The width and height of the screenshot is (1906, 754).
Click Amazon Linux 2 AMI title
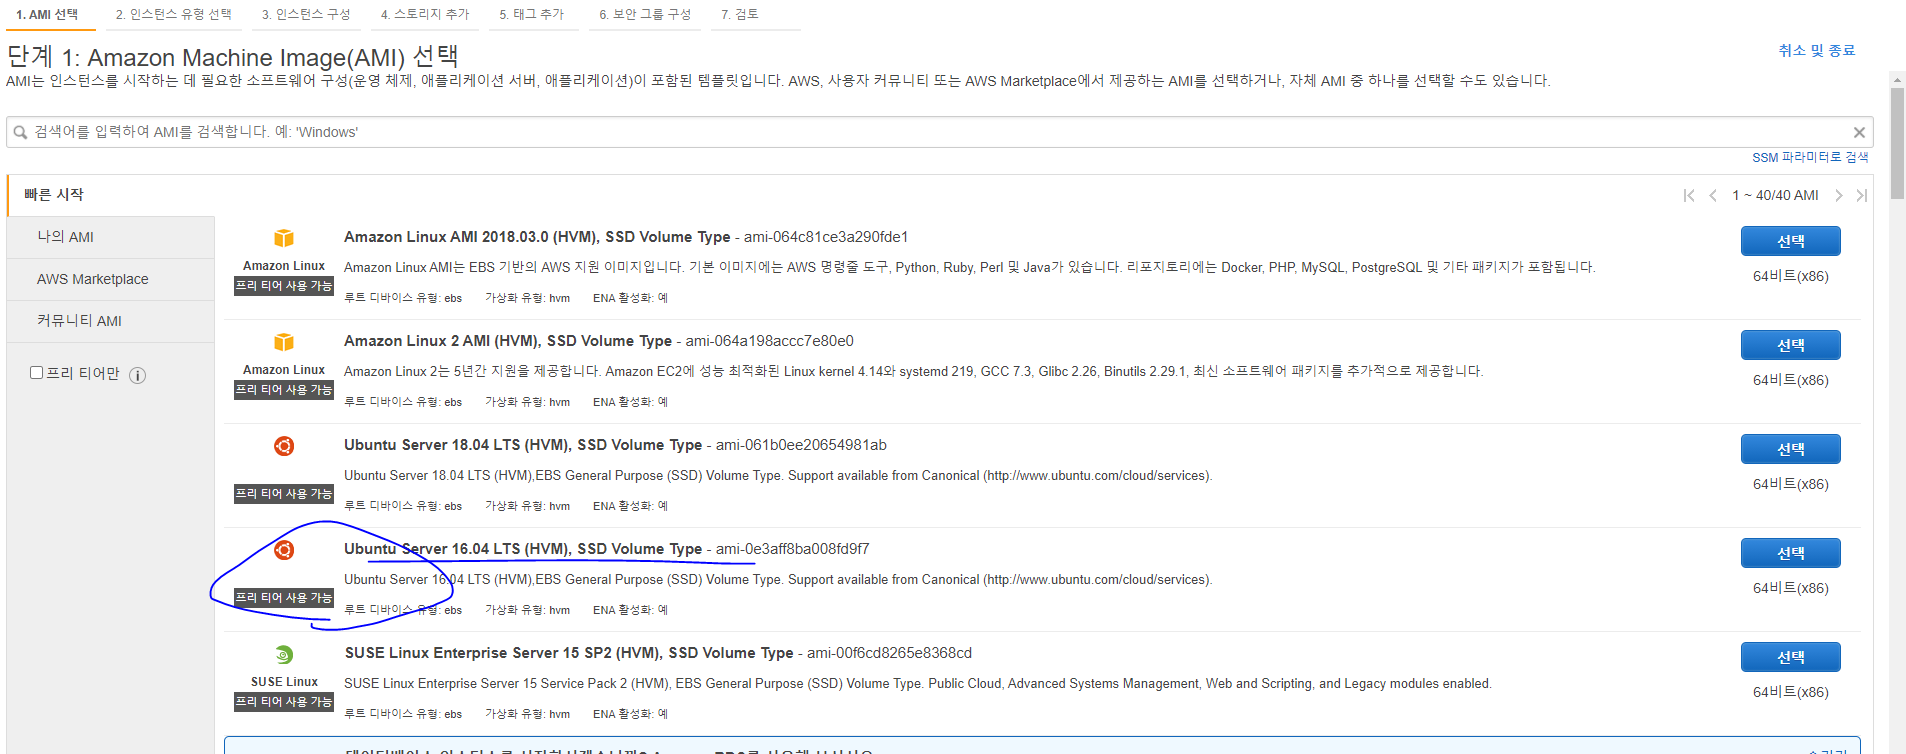click(508, 341)
